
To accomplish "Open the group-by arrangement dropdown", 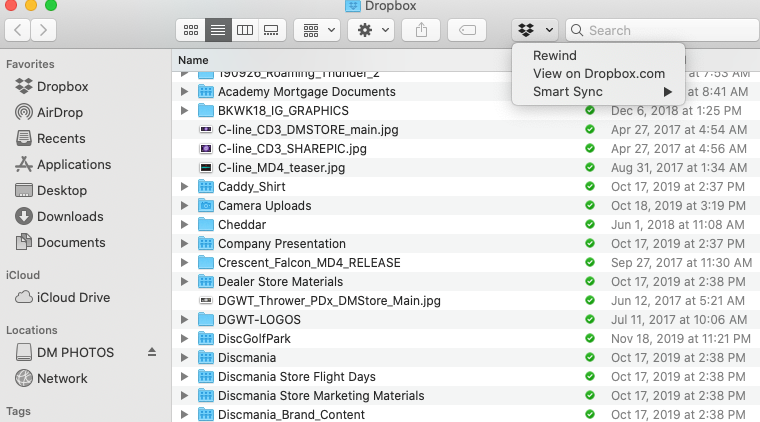I will tap(317, 30).
